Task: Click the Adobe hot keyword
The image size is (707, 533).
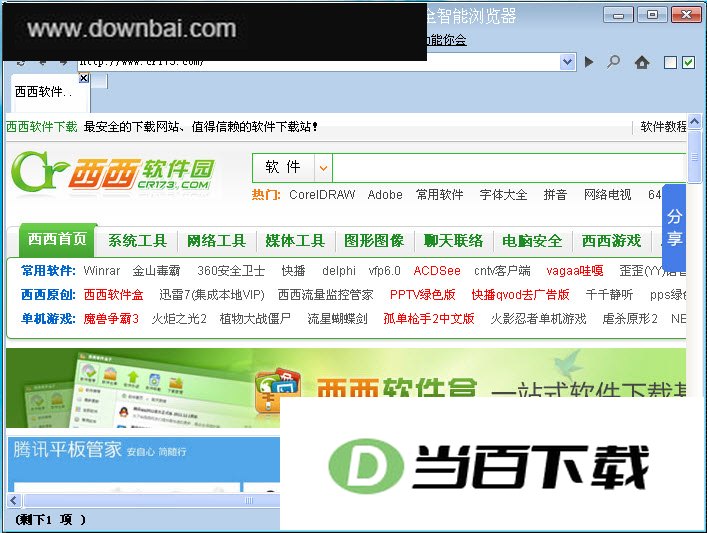Action: 385,195
